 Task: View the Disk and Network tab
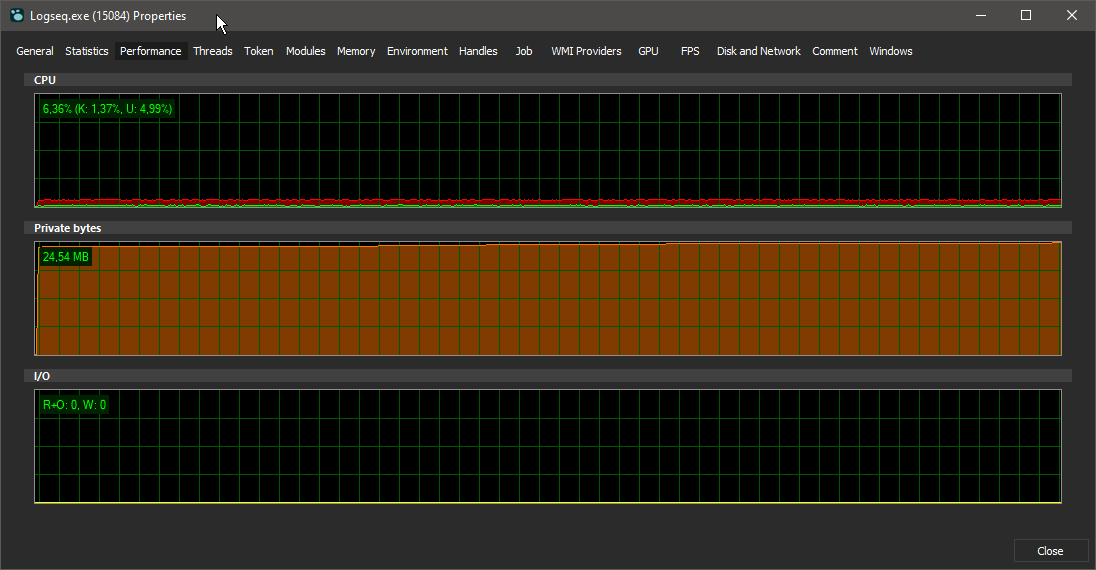758,51
